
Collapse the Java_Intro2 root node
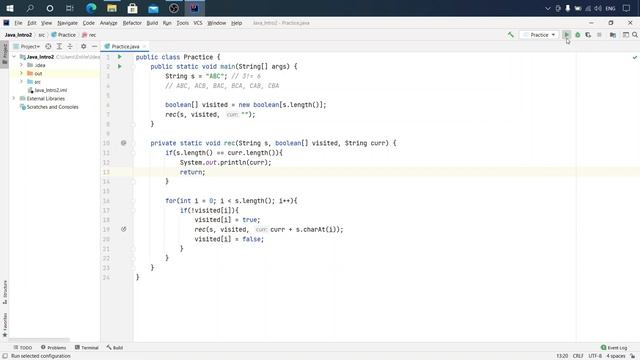pyautogui.click(x=15, y=57)
